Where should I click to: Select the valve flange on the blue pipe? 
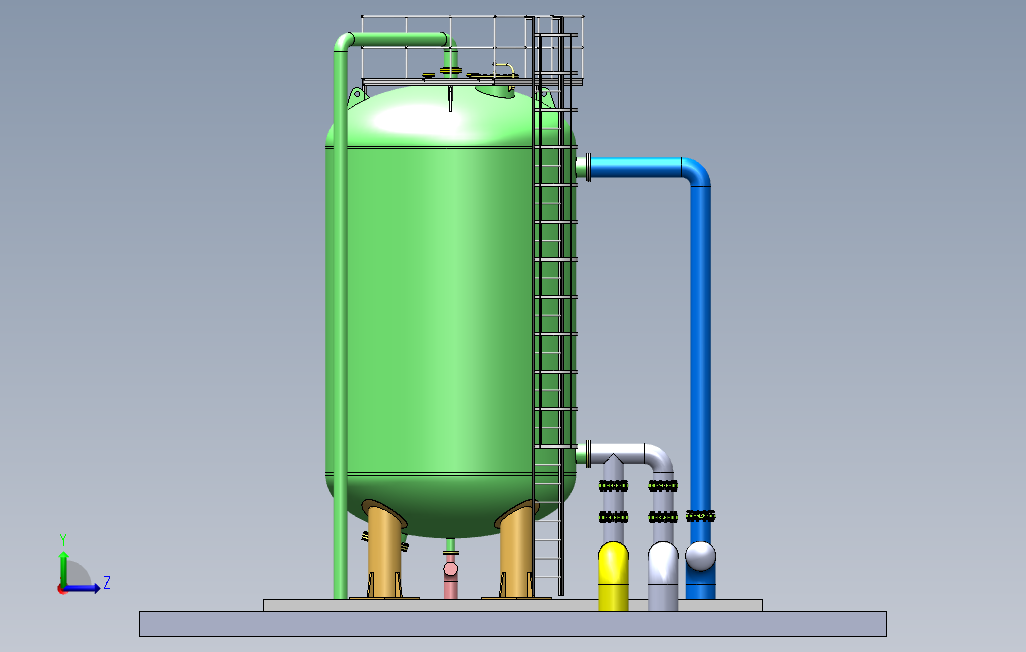(700, 516)
